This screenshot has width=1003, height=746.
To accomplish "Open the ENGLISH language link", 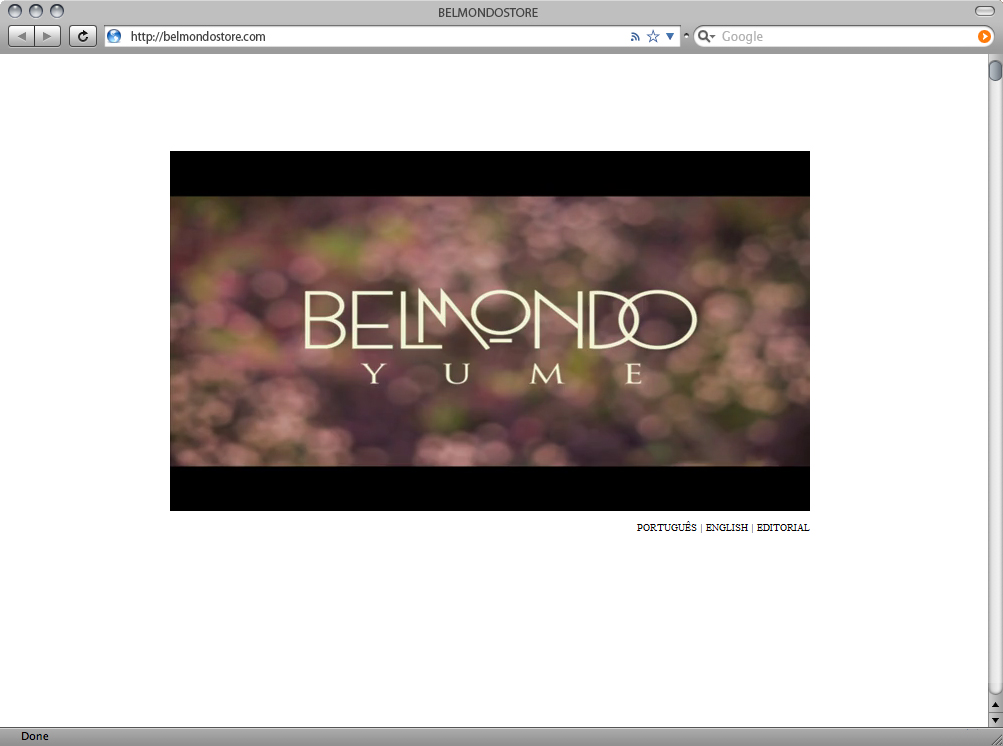I will 727,528.
